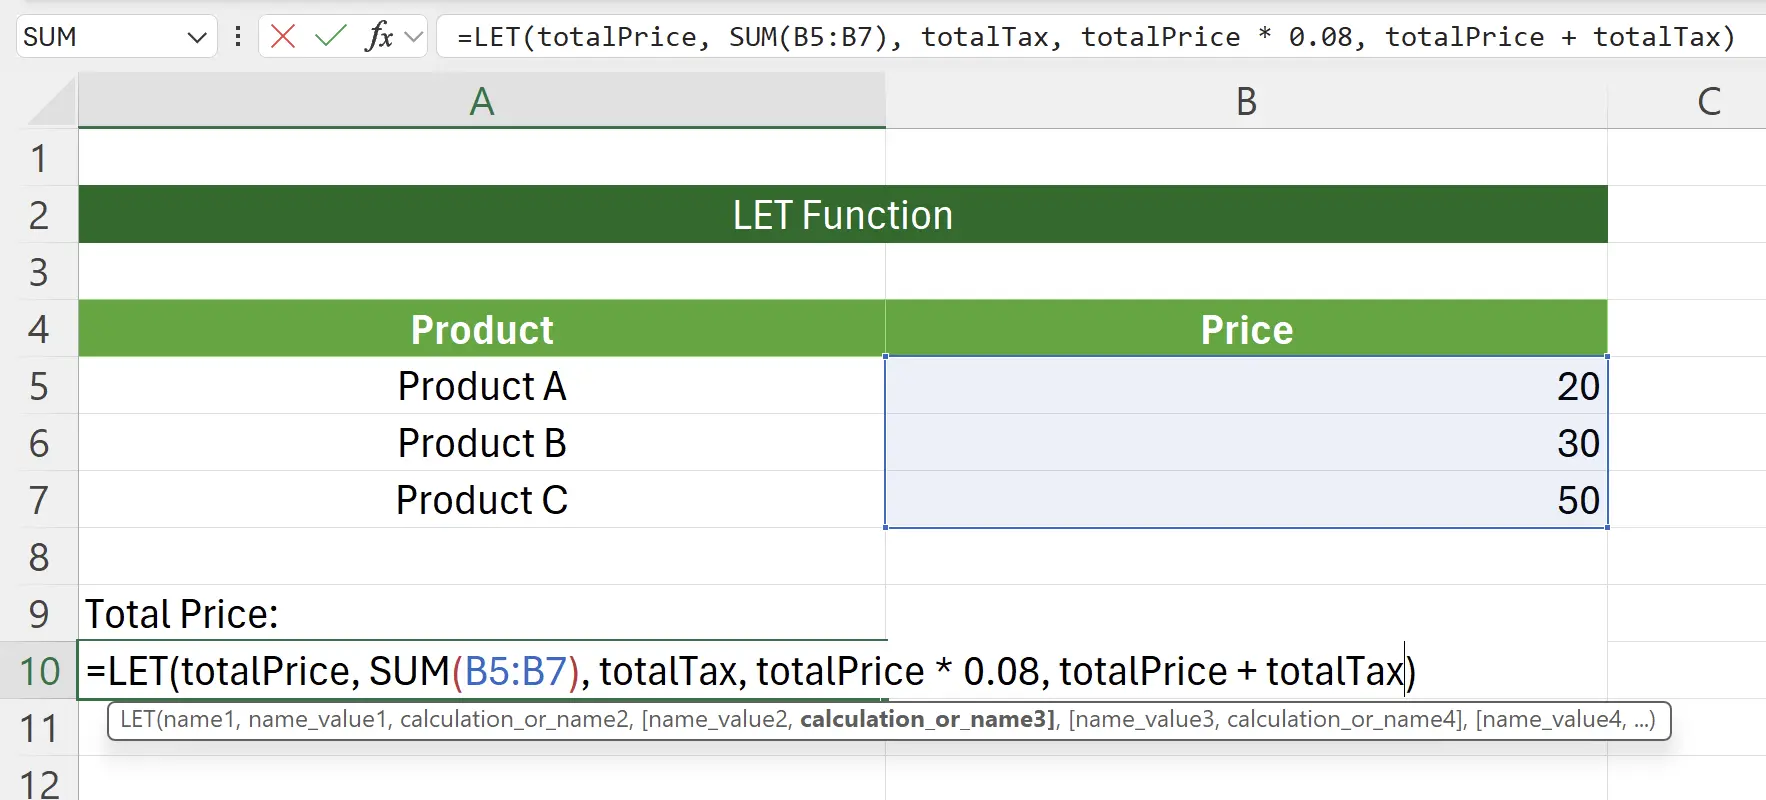Select row 8 header
The height and width of the screenshot is (800, 1766).
pyautogui.click(x=39, y=557)
